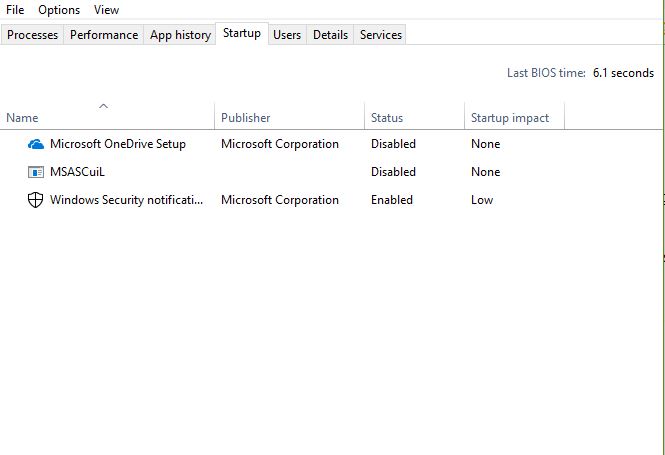Open the File menu
This screenshot has height=455, width=665.
[15, 10]
